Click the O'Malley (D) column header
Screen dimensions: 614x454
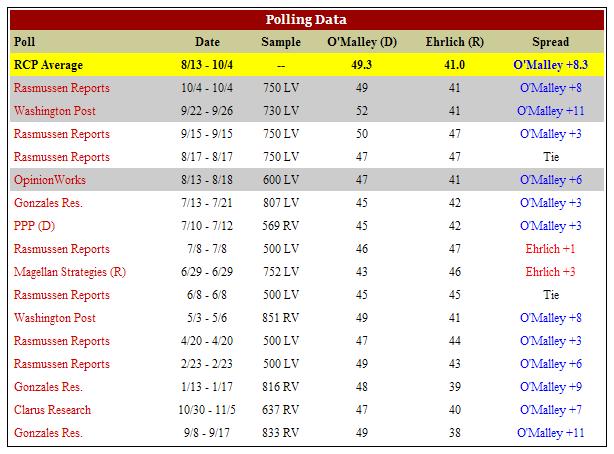(362, 42)
